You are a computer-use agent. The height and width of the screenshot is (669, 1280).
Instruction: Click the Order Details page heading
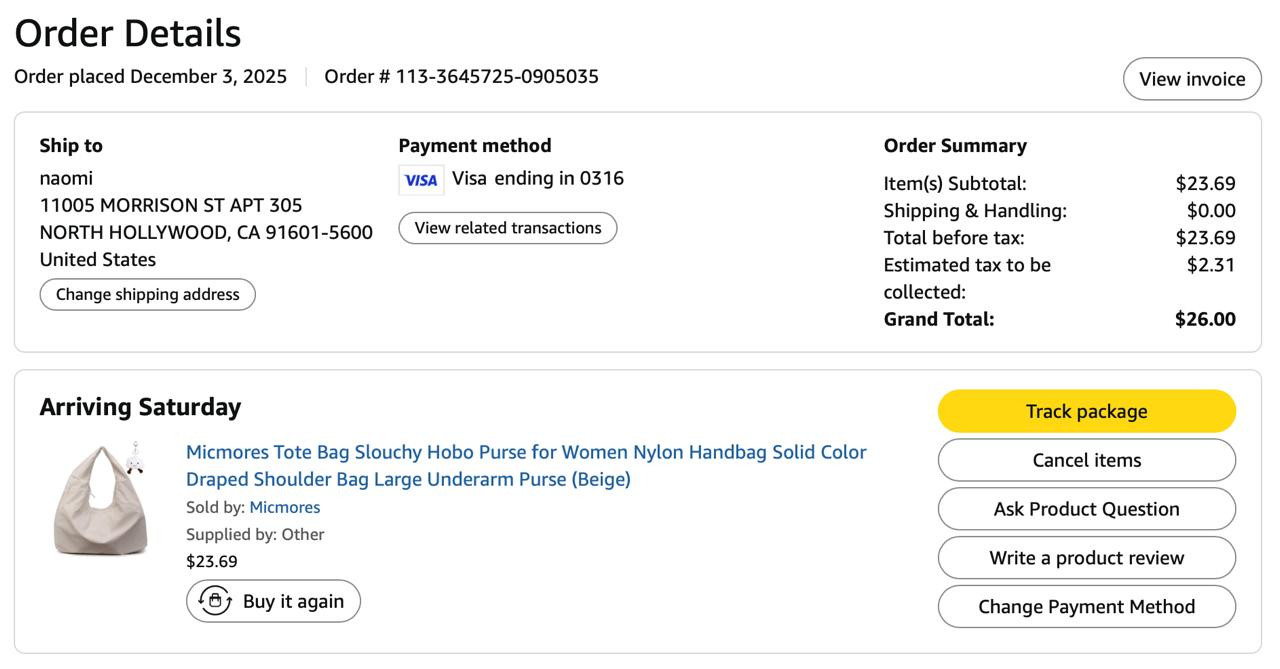[x=128, y=33]
